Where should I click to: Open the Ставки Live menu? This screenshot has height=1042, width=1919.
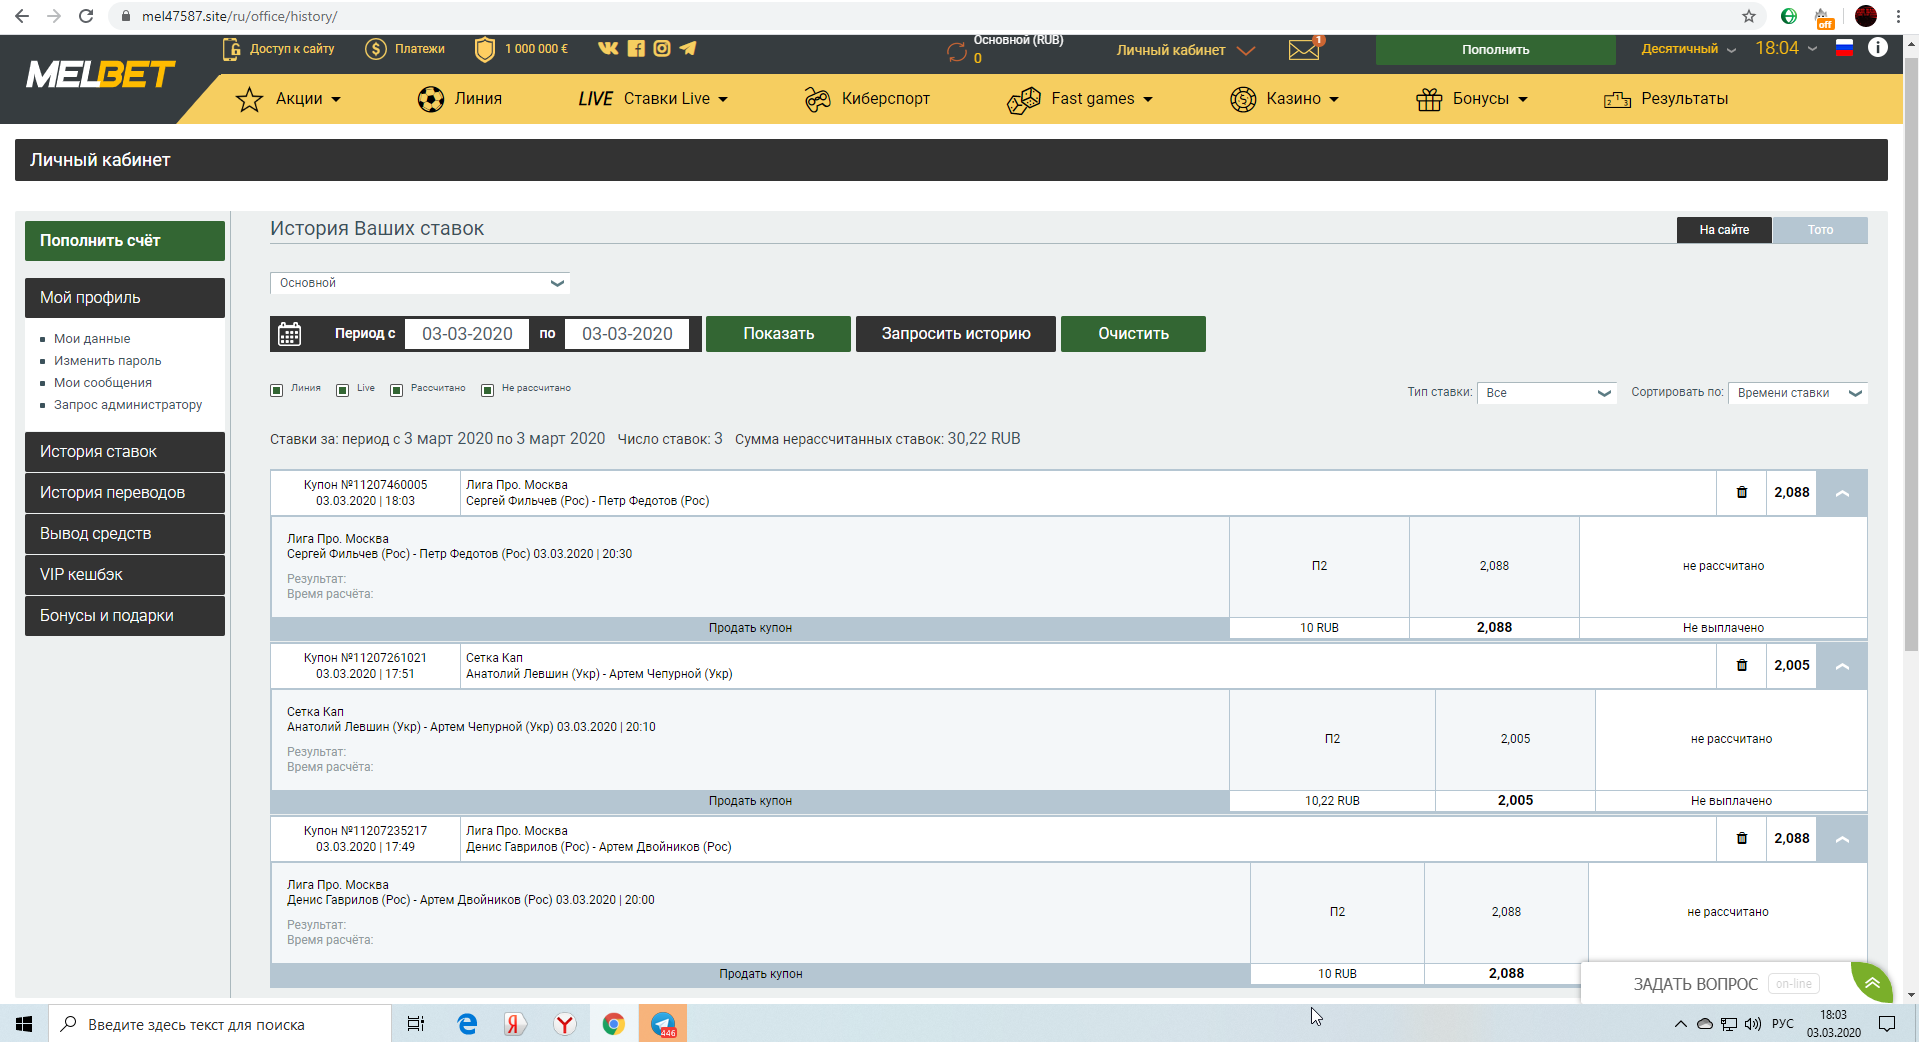tap(653, 99)
